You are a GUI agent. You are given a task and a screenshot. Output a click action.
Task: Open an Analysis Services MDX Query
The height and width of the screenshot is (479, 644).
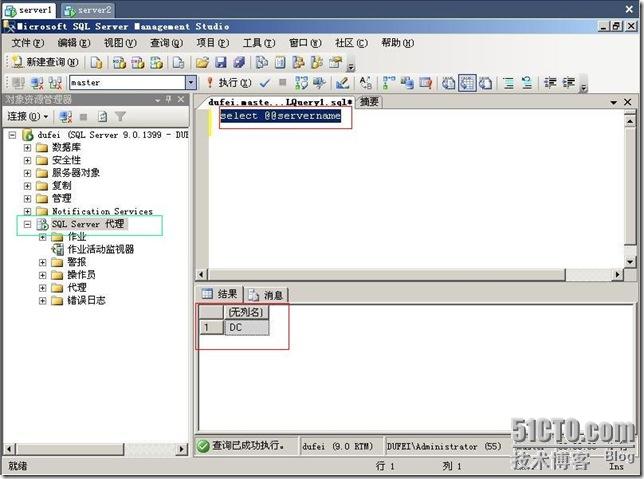(120, 62)
